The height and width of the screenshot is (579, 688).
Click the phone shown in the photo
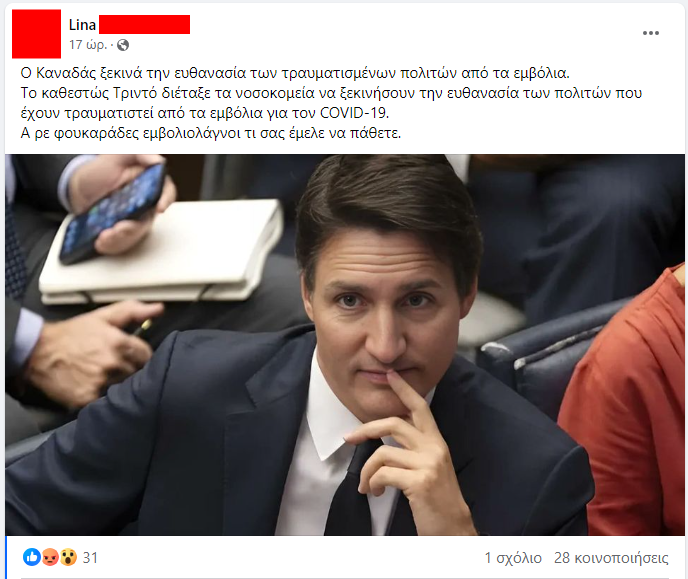(112, 213)
